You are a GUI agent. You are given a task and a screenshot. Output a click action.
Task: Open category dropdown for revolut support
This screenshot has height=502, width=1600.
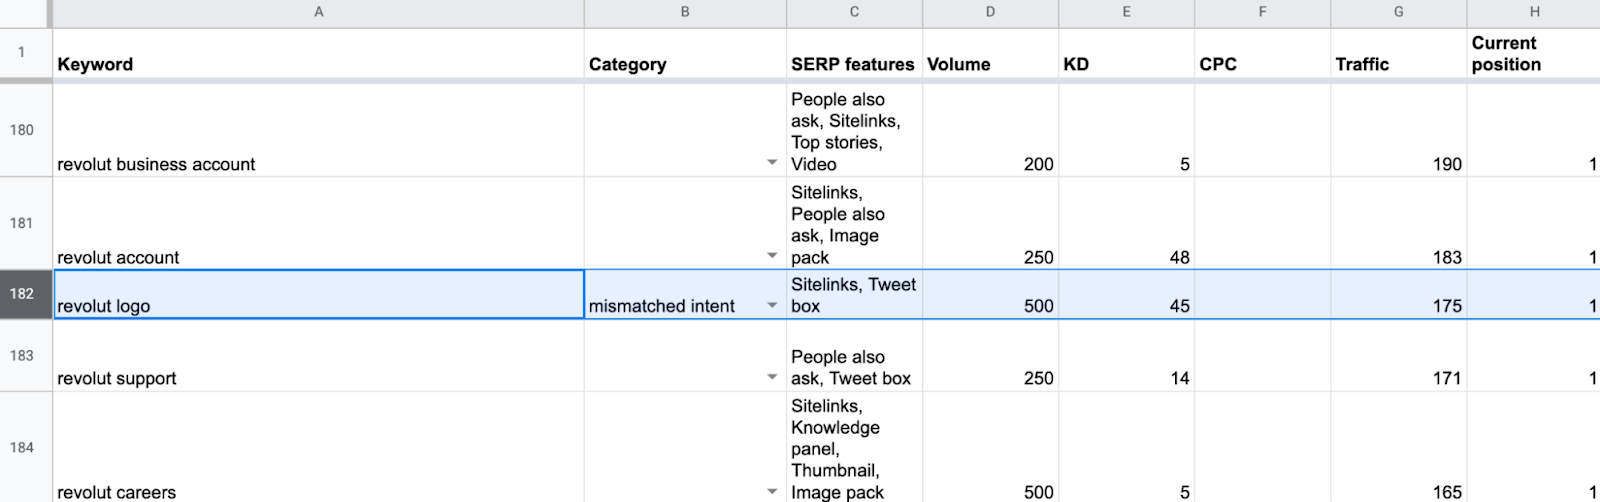(772, 377)
